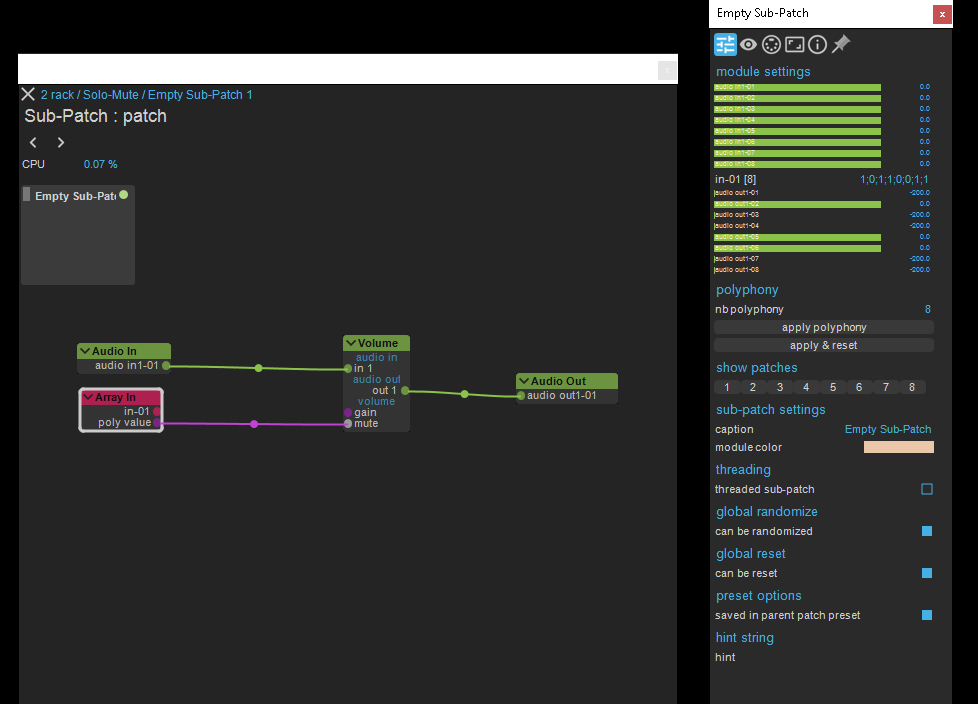This screenshot has height=704, width=978.
Task: Disable saved in parent patch preset
Action: (x=927, y=615)
